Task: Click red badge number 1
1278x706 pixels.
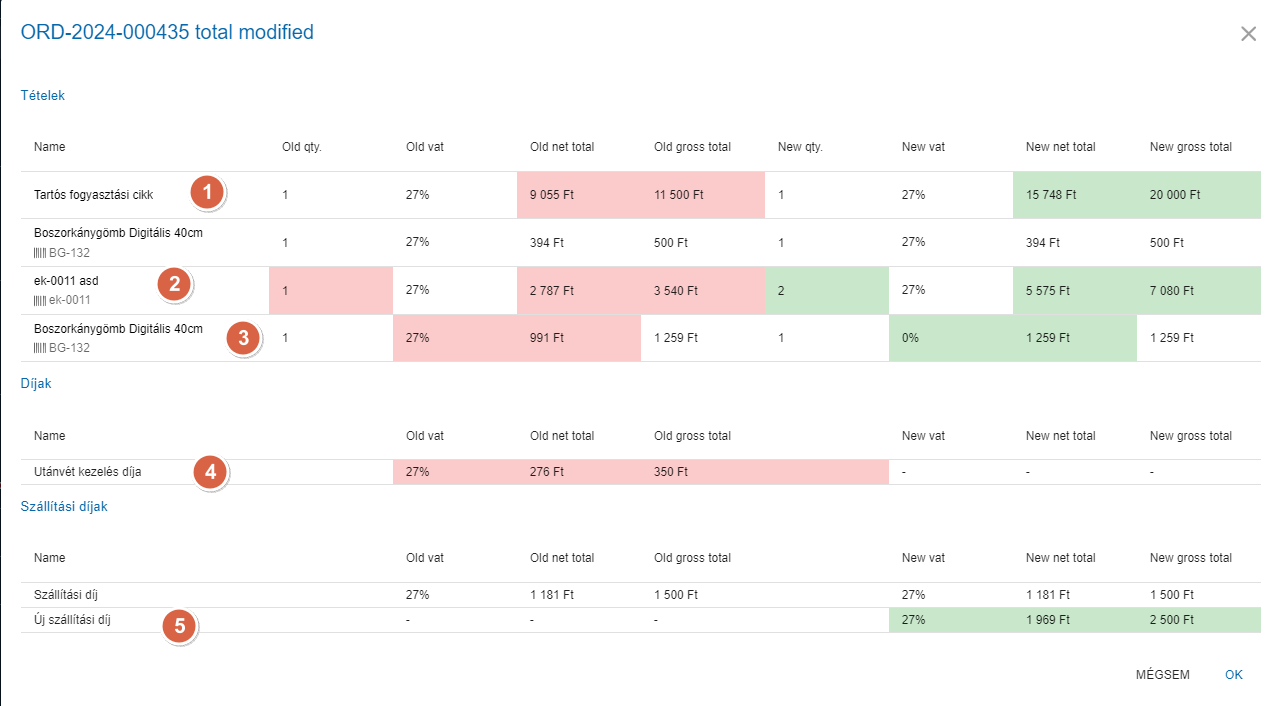Action: click(x=206, y=192)
